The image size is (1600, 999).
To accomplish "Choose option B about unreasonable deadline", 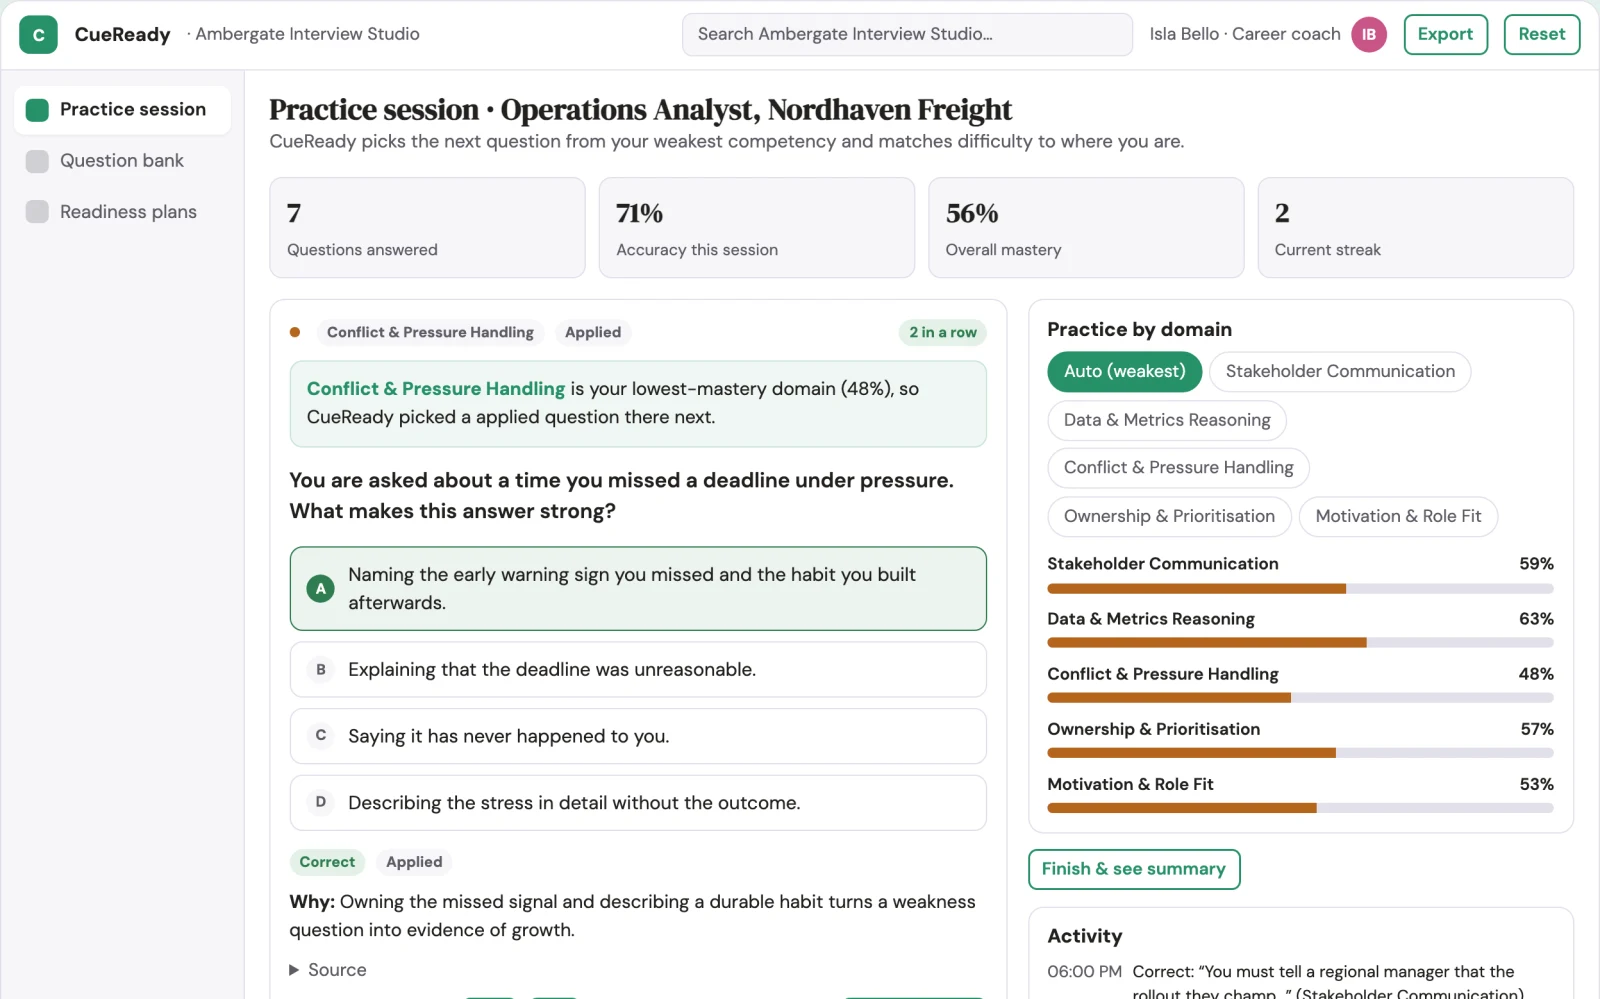I will pyautogui.click(x=638, y=670).
